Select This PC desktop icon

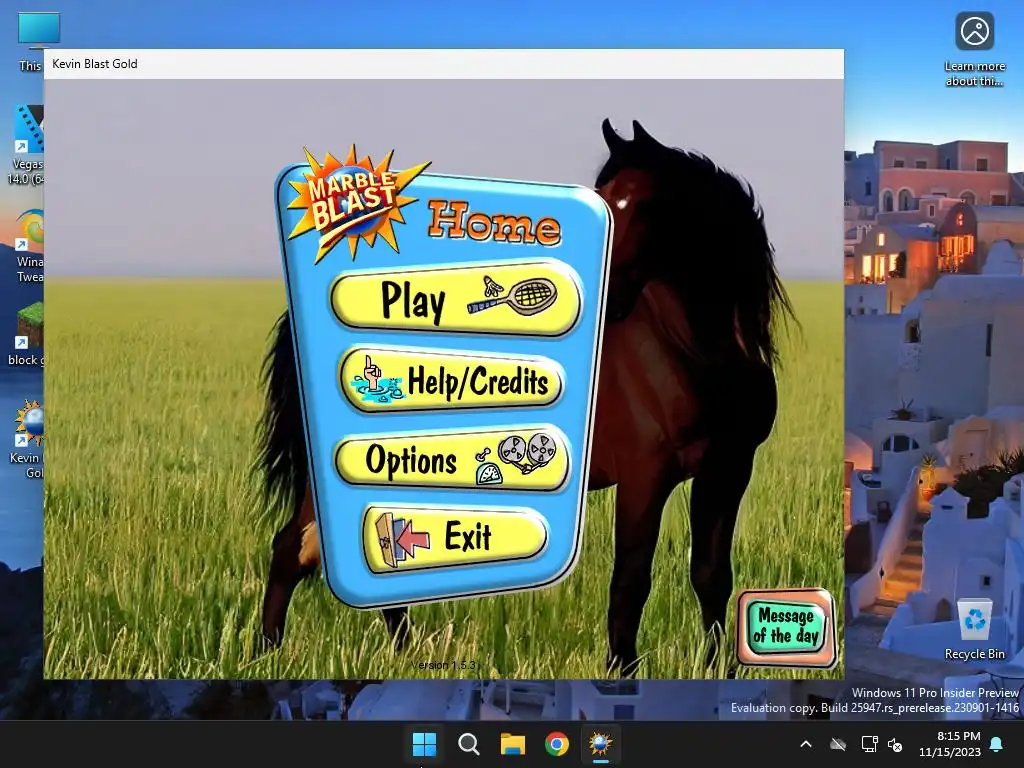[31, 42]
